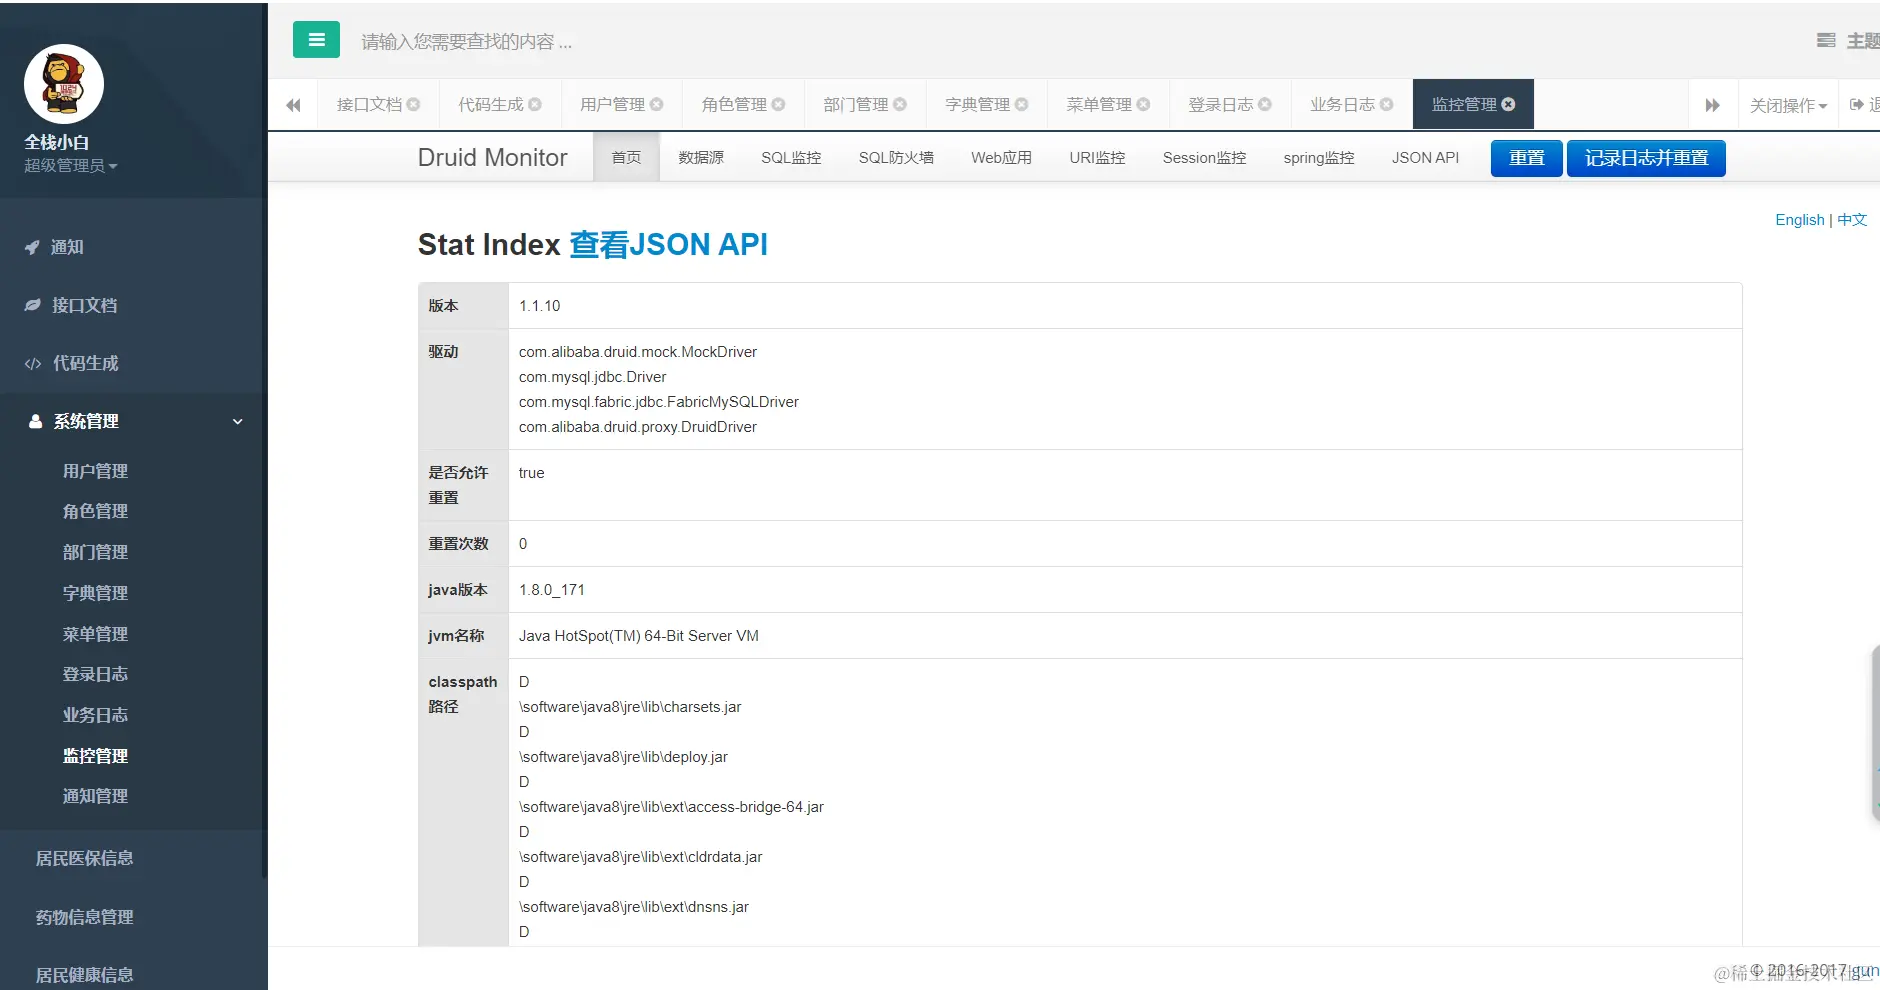The image size is (1880, 990).
Task: Click driver com.mysql.jdbc.Driver text
Action: pos(592,377)
